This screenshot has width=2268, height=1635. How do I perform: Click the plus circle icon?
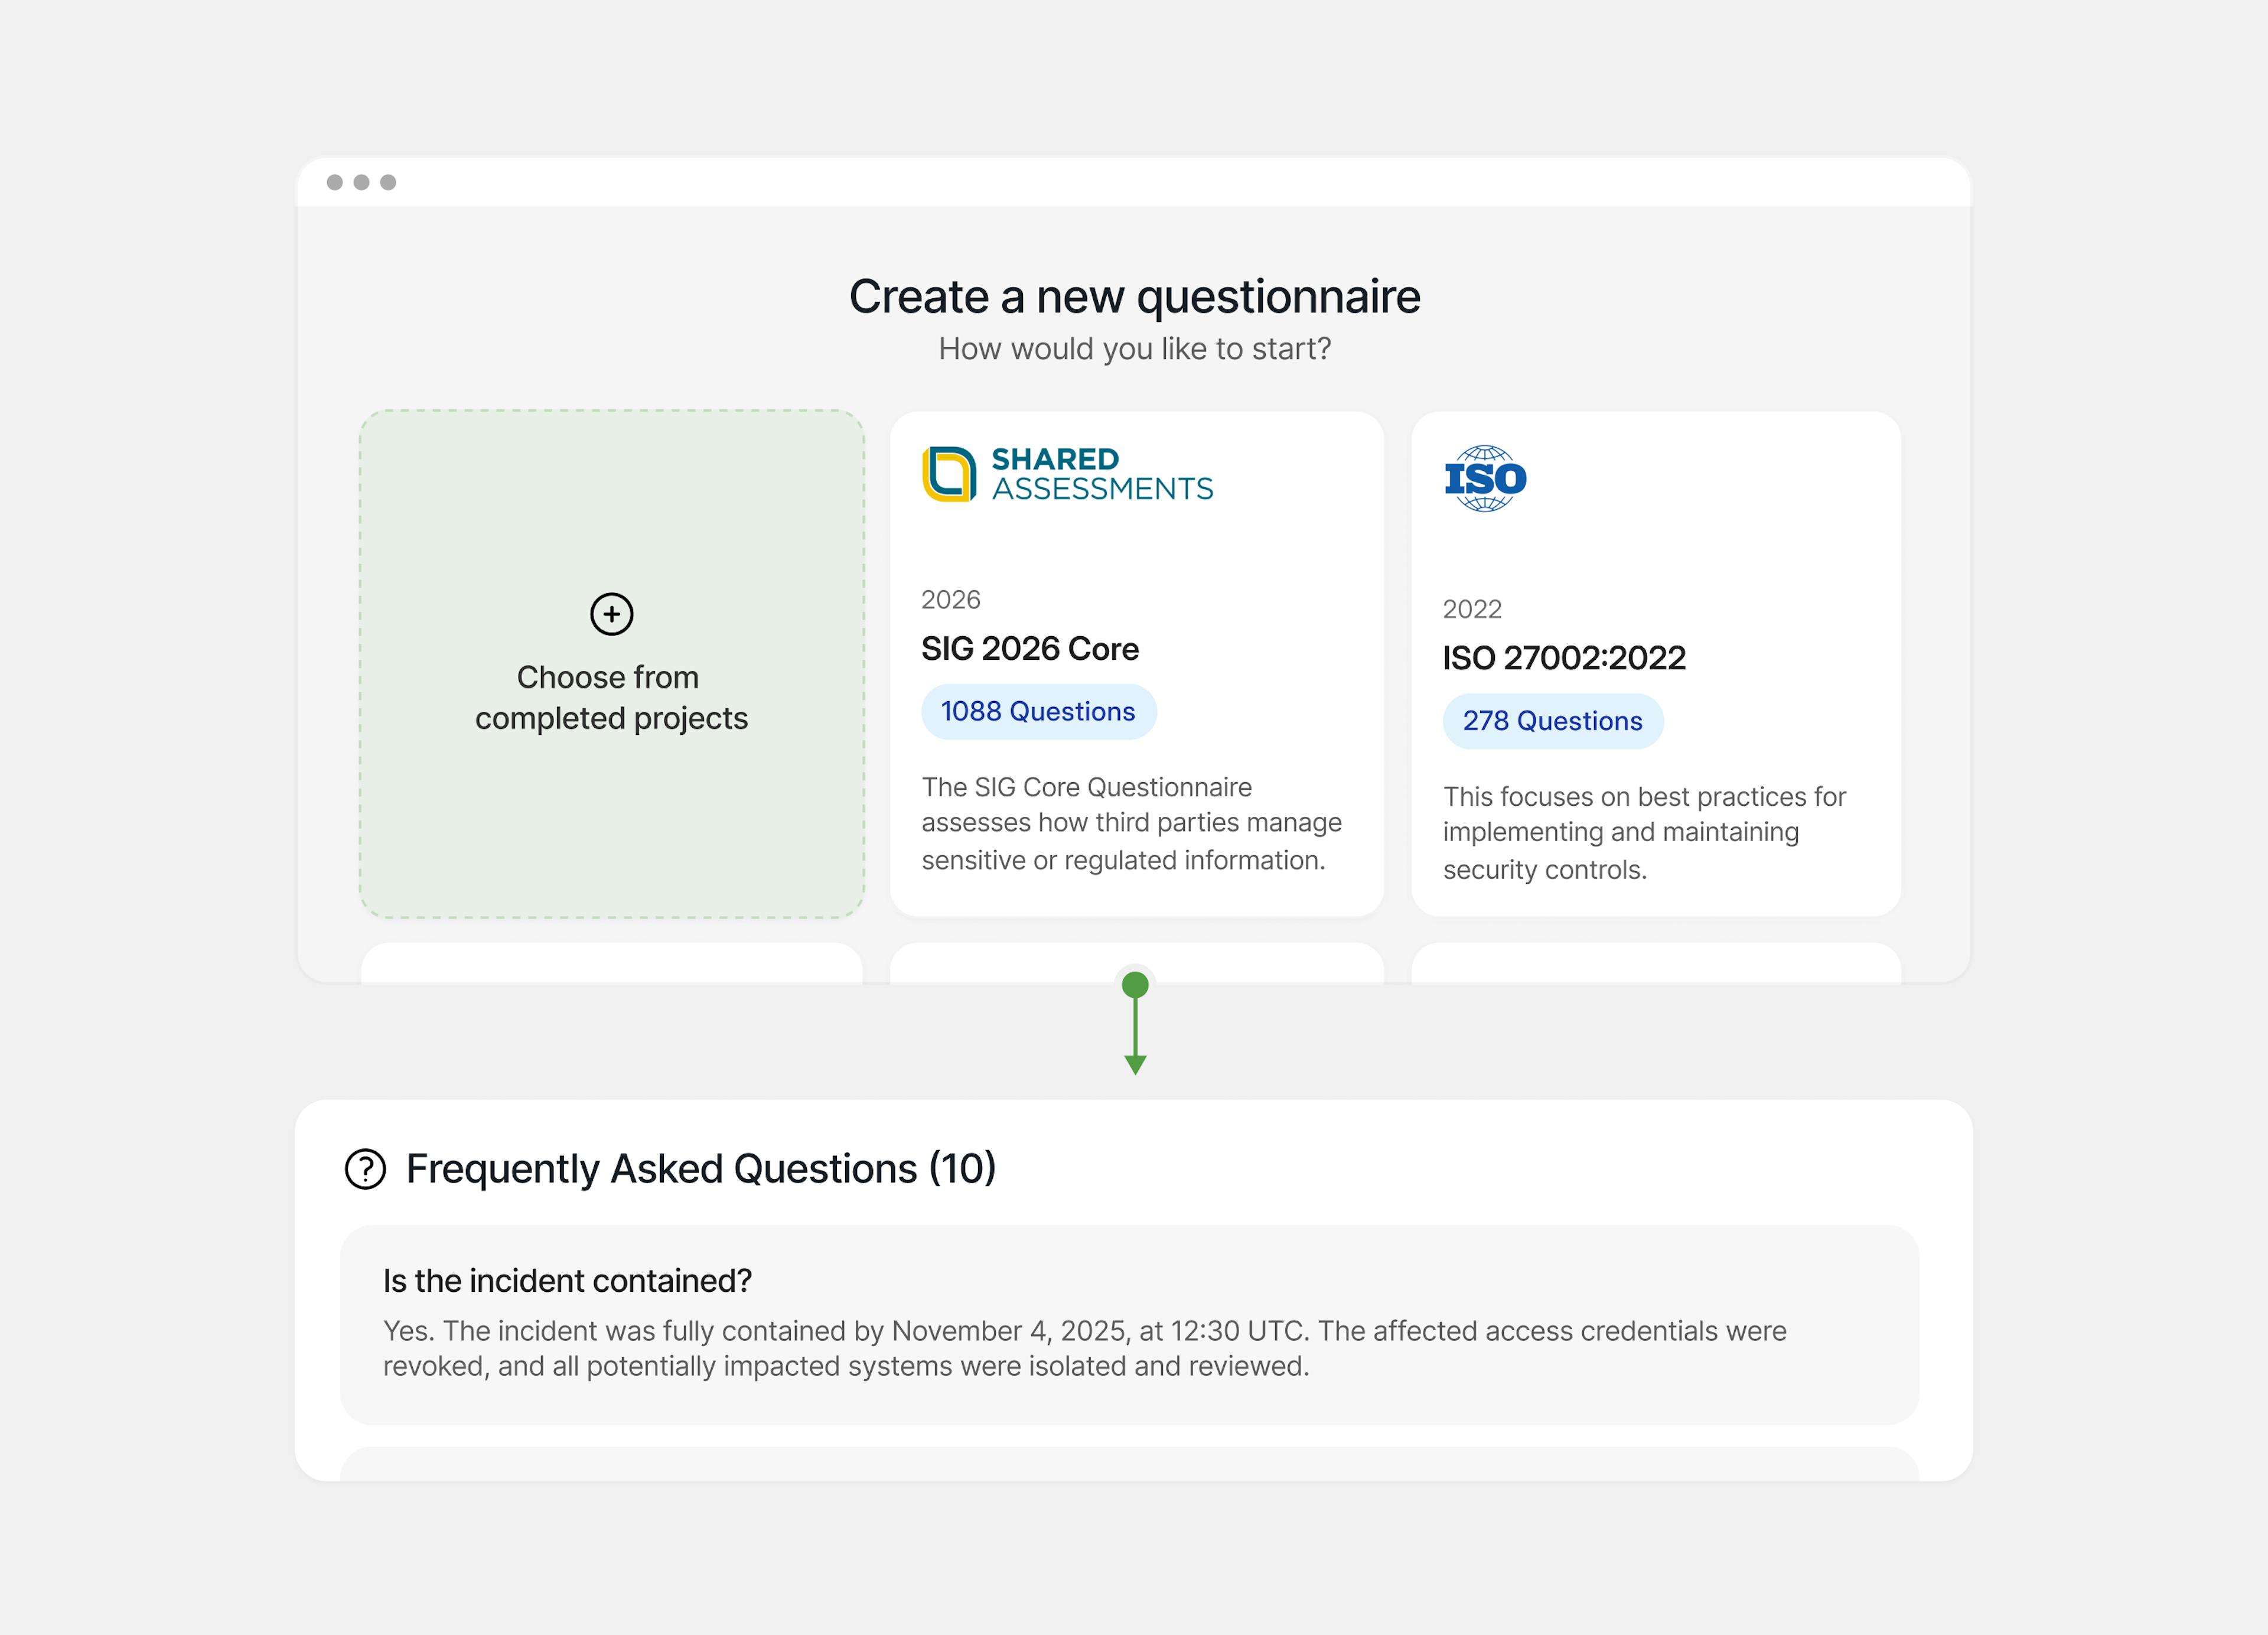pos(611,614)
